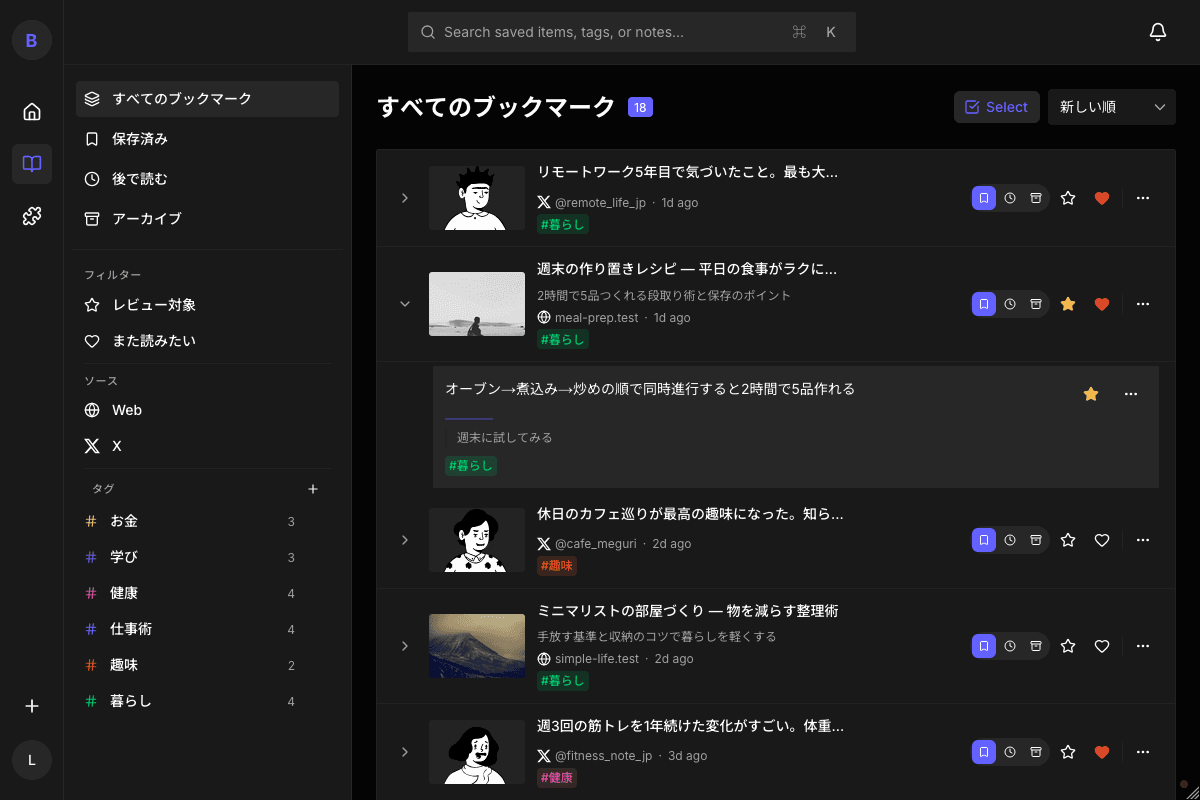Archive the remote work bookmark
The width and height of the screenshot is (1200, 800).
tap(1036, 198)
